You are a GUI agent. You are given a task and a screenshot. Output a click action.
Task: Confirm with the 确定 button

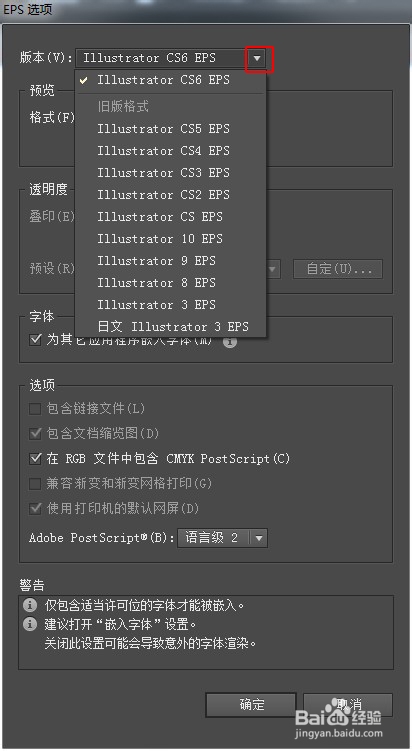coord(251,705)
